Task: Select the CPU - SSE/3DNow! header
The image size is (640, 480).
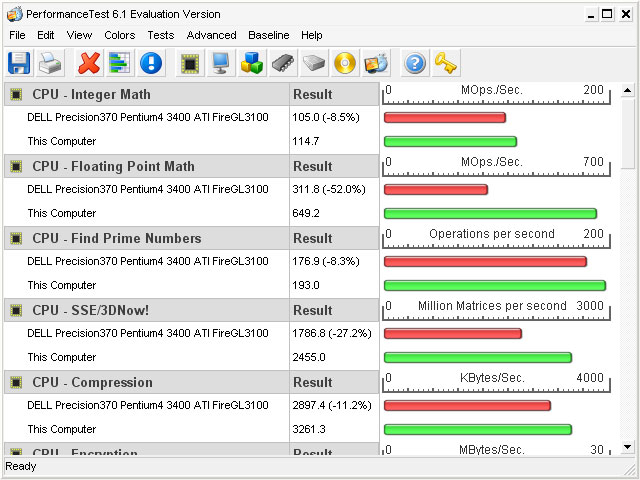Action: click(x=147, y=311)
